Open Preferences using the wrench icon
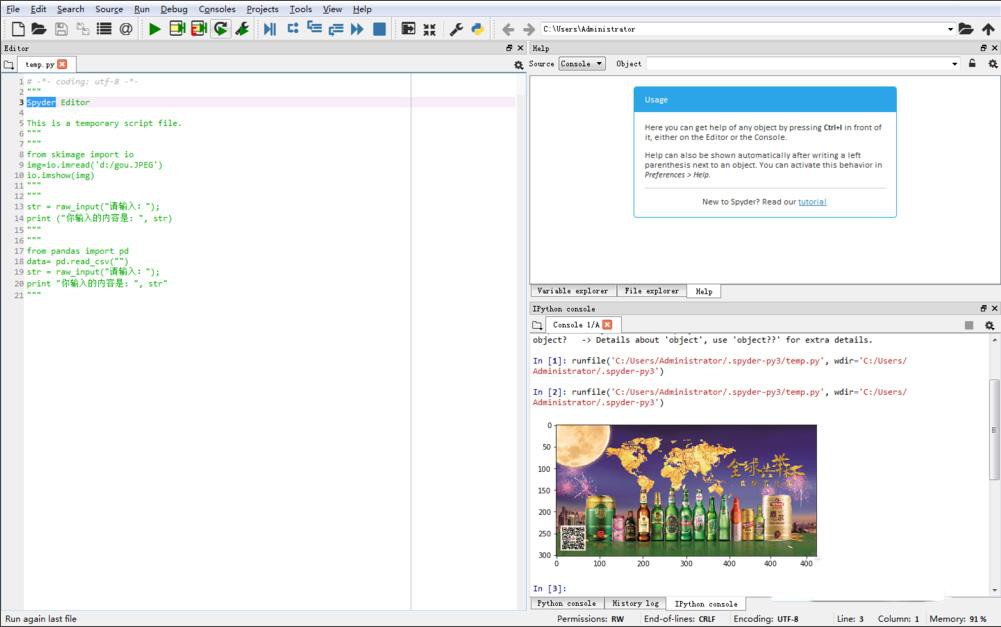Viewport: 1001px width, 627px height. click(456, 29)
